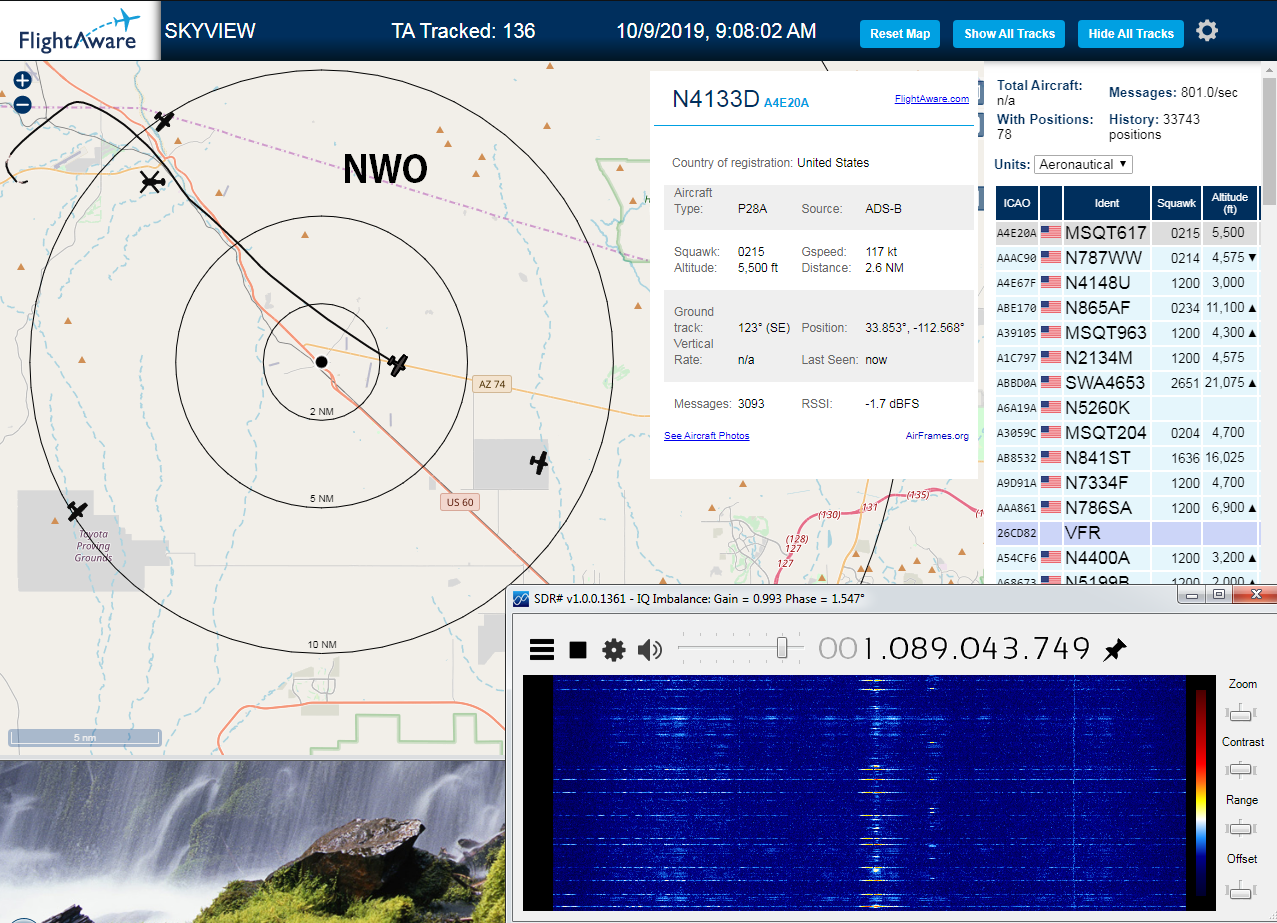Open SkyView settings gear in header
The height and width of the screenshot is (923, 1277).
pos(1207,31)
